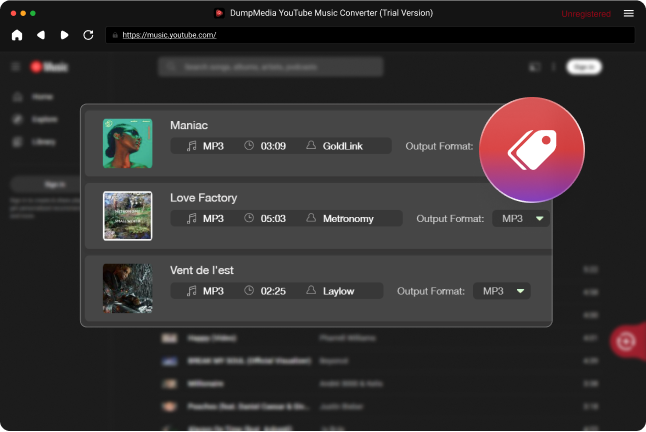Open Home in the left sidebar
The width and height of the screenshot is (646, 432).
click(x=35, y=97)
